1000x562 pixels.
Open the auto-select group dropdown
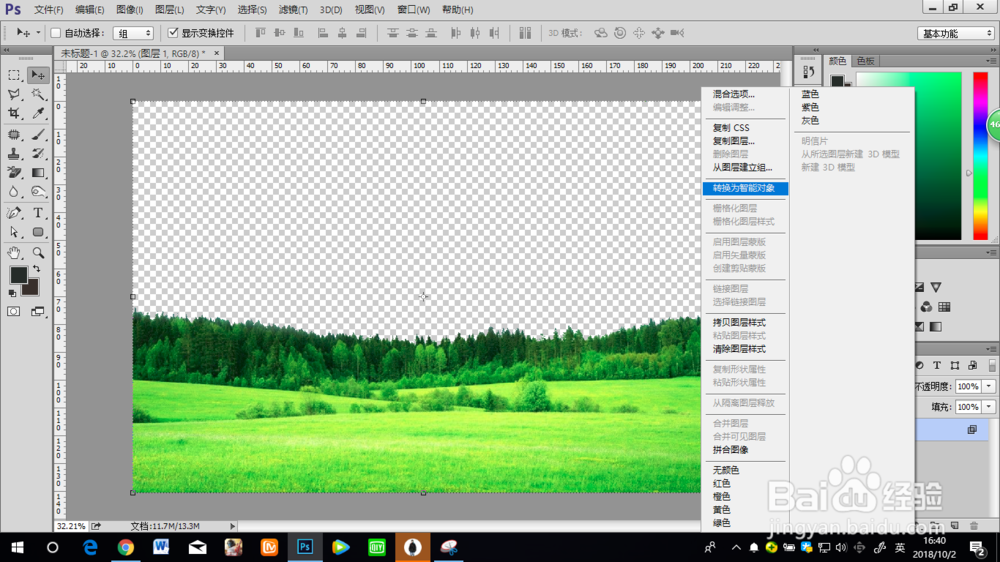point(133,33)
